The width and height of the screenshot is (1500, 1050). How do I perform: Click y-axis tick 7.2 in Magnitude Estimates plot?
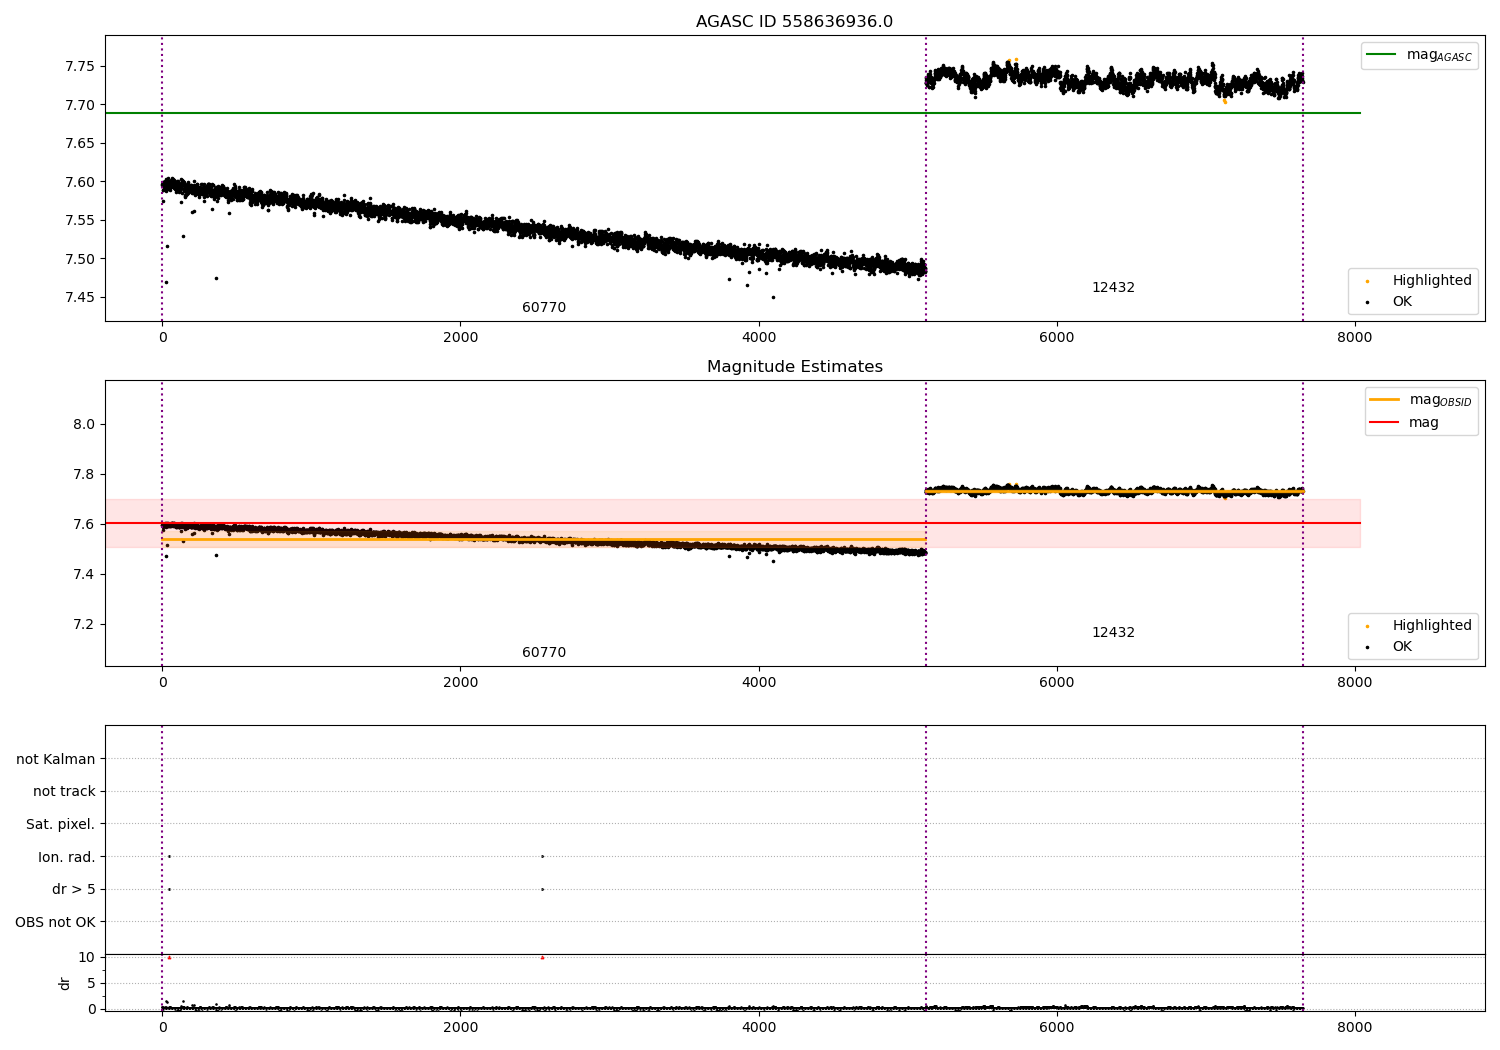click(84, 625)
